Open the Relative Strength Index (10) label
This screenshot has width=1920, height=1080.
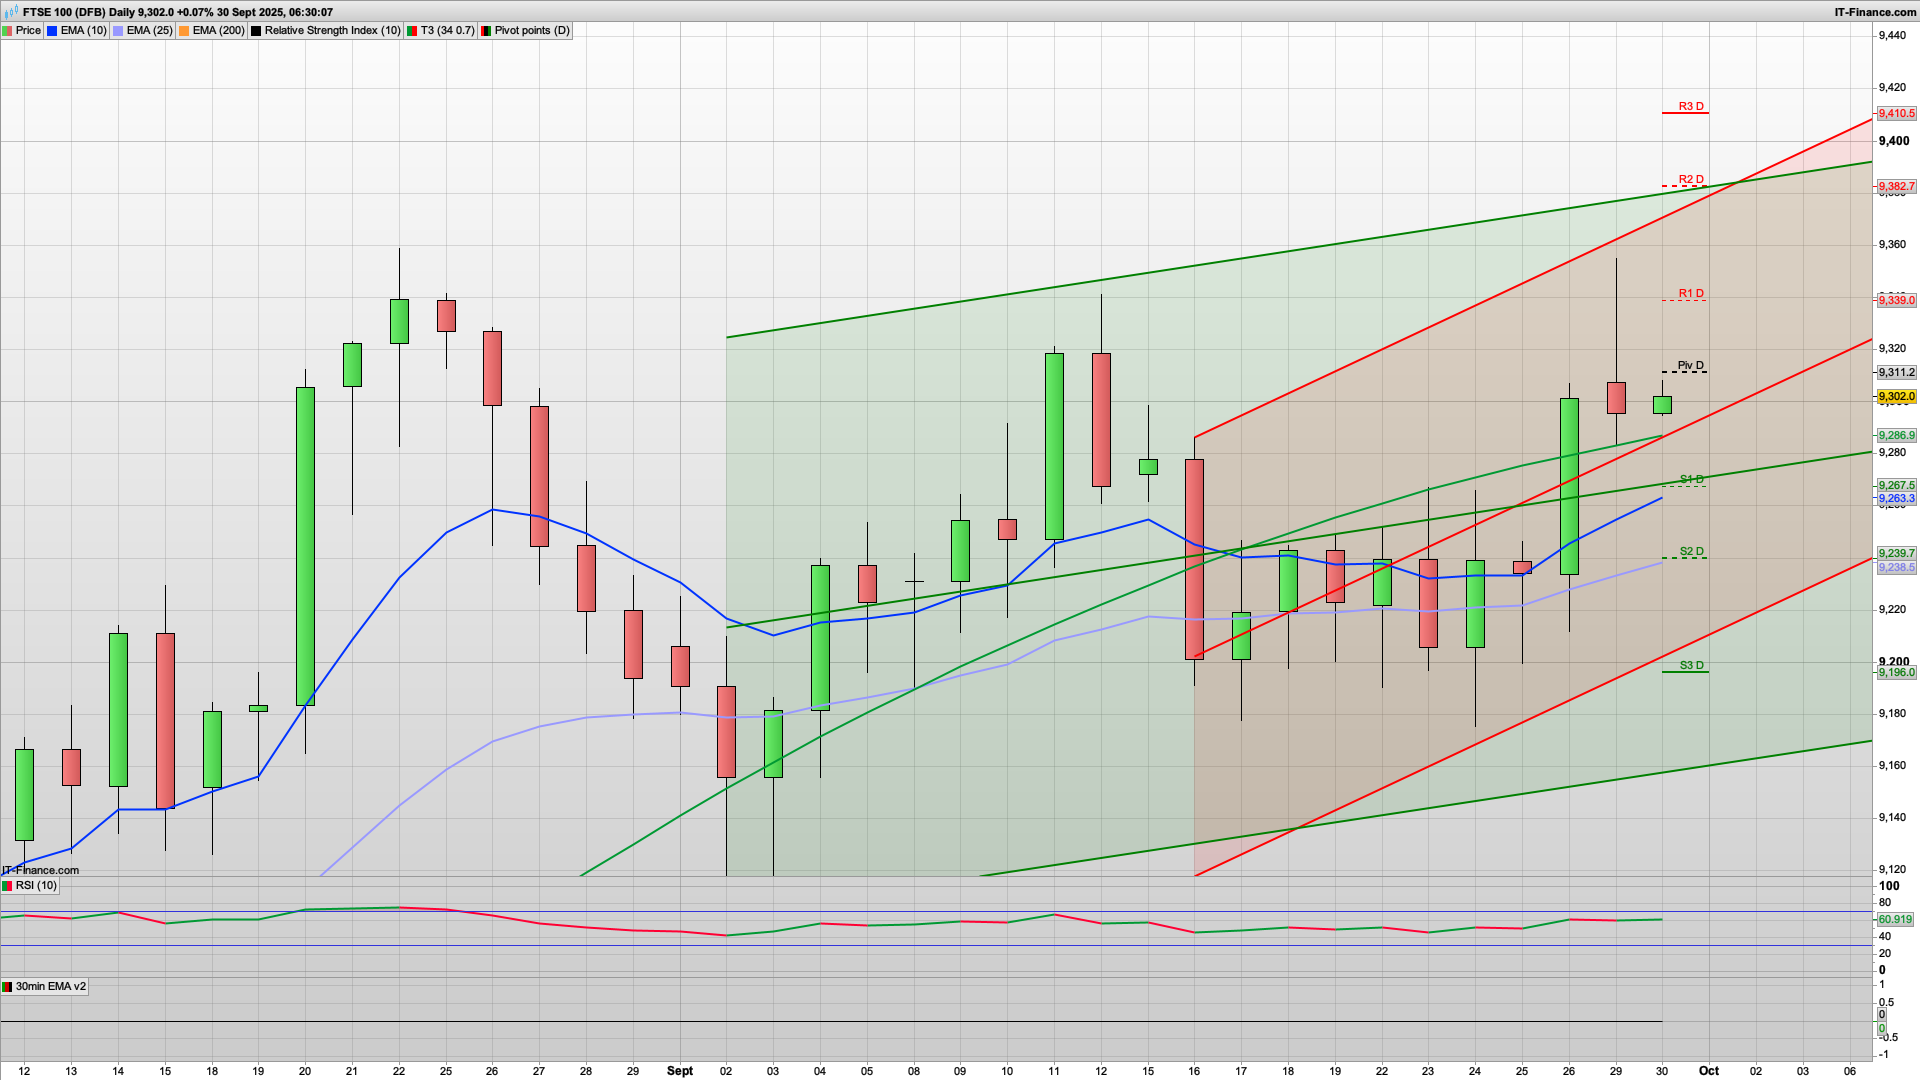pyautogui.click(x=332, y=31)
